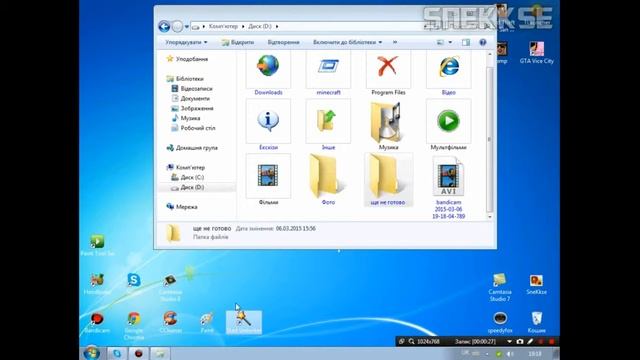Open the Відео folder with Internet Explorer icon

tap(448, 73)
